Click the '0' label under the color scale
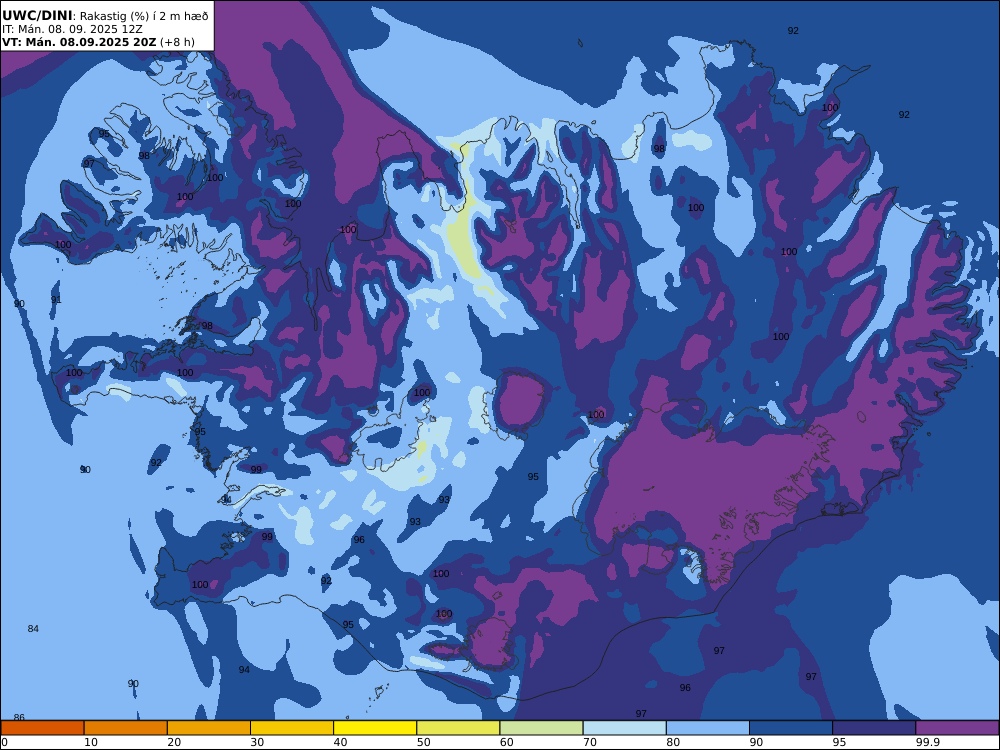Image resolution: width=1000 pixels, height=750 pixels. click(x=4, y=742)
